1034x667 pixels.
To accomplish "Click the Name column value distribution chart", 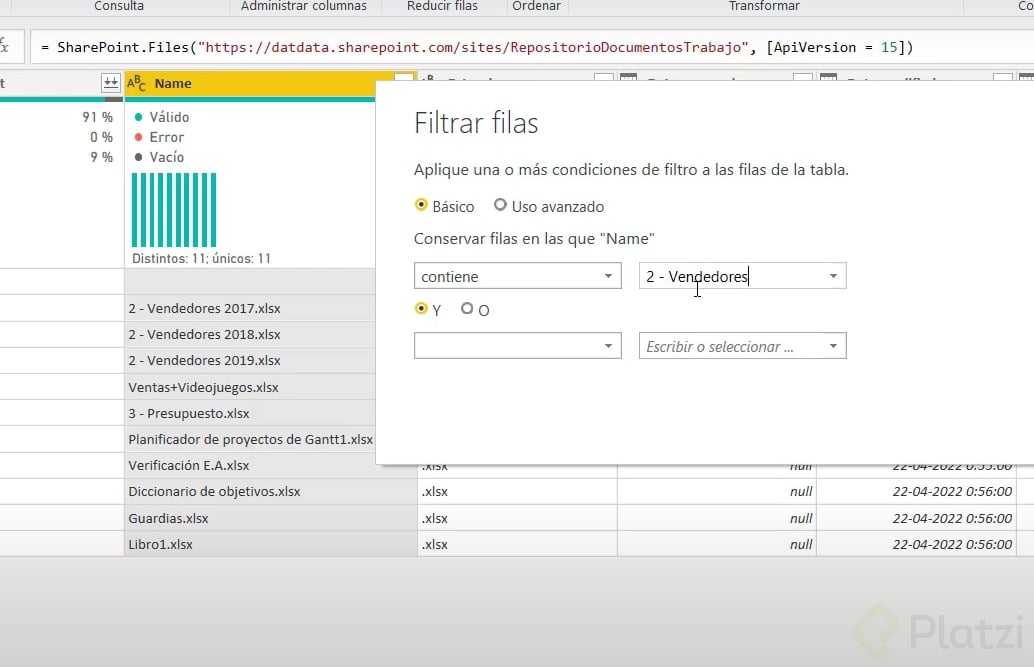I will (174, 210).
